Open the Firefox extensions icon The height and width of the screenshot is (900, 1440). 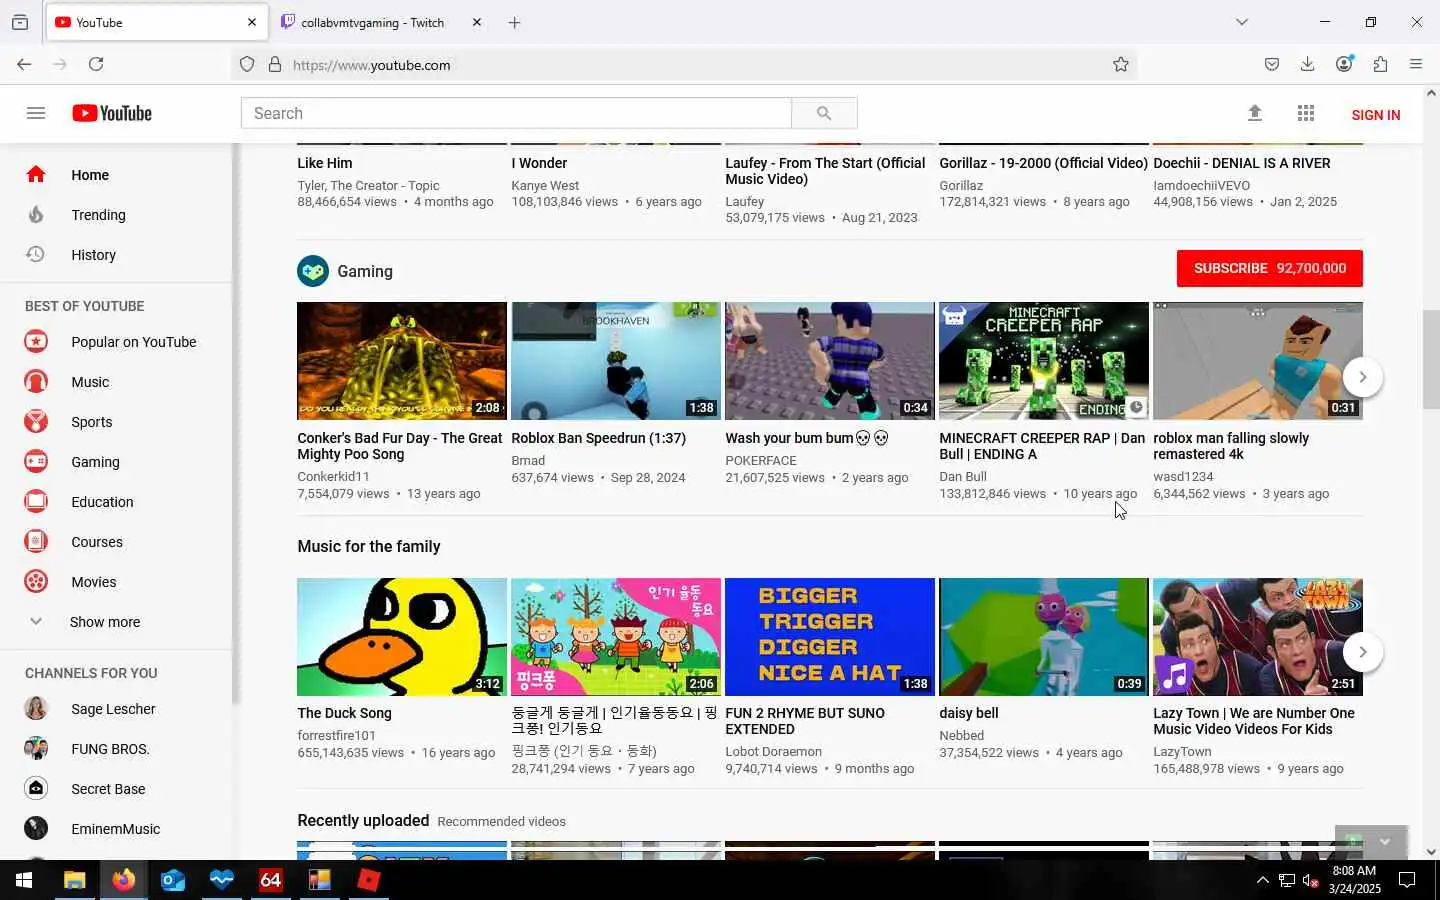(x=1380, y=64)
